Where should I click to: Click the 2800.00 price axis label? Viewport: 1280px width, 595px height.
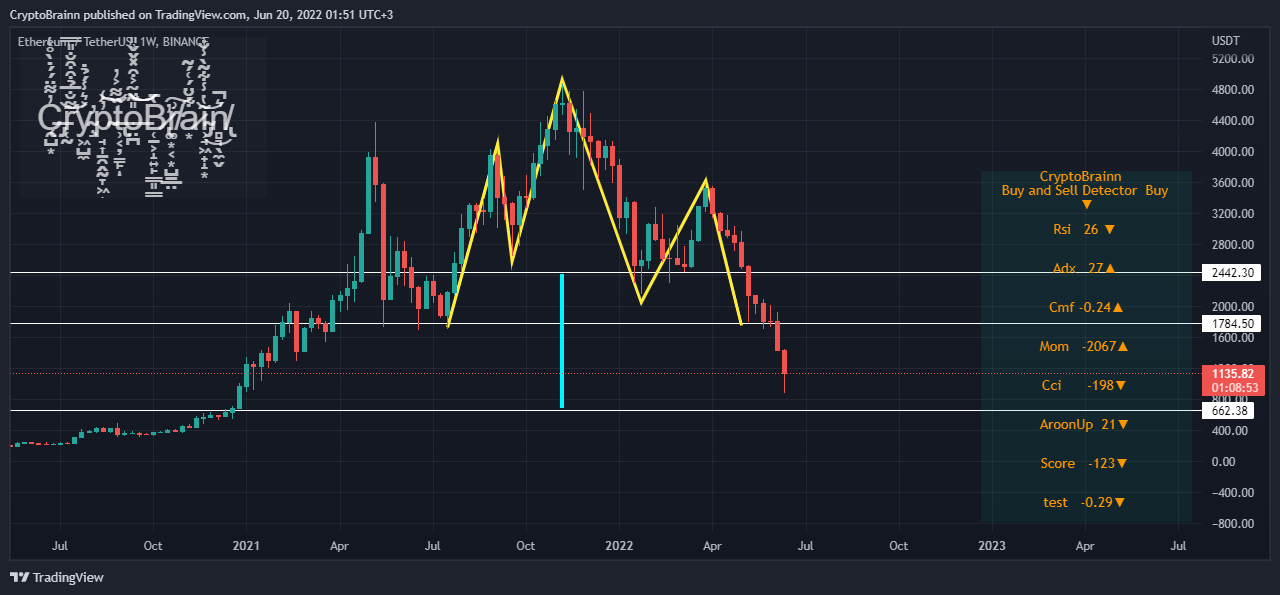1233,244
